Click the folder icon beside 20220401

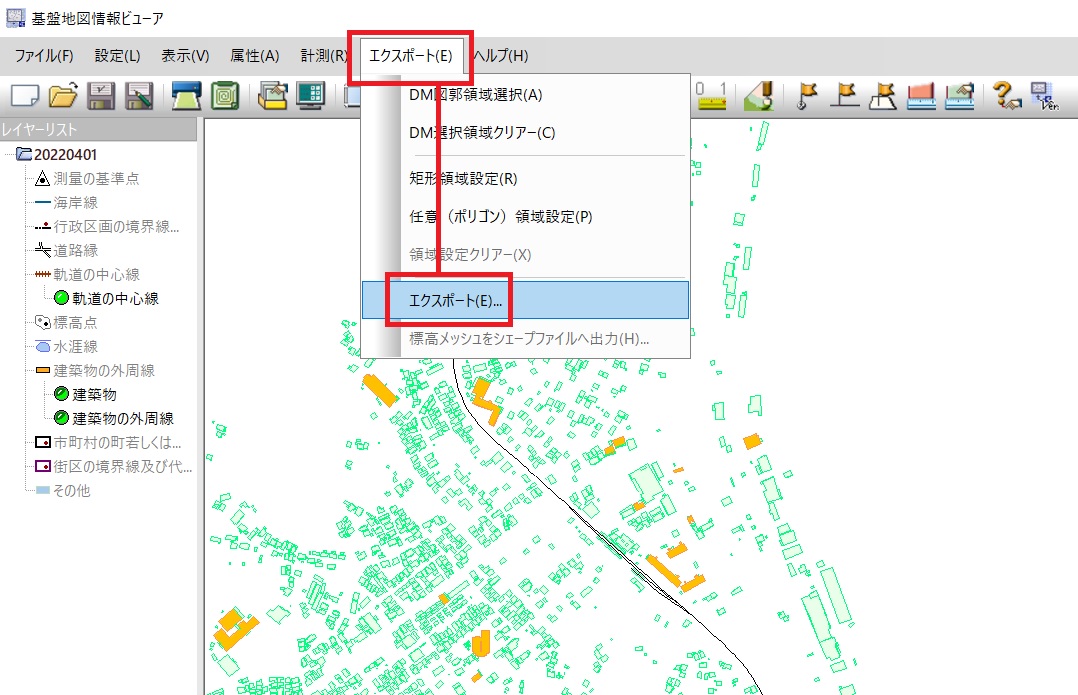click(x=24, y=154)
